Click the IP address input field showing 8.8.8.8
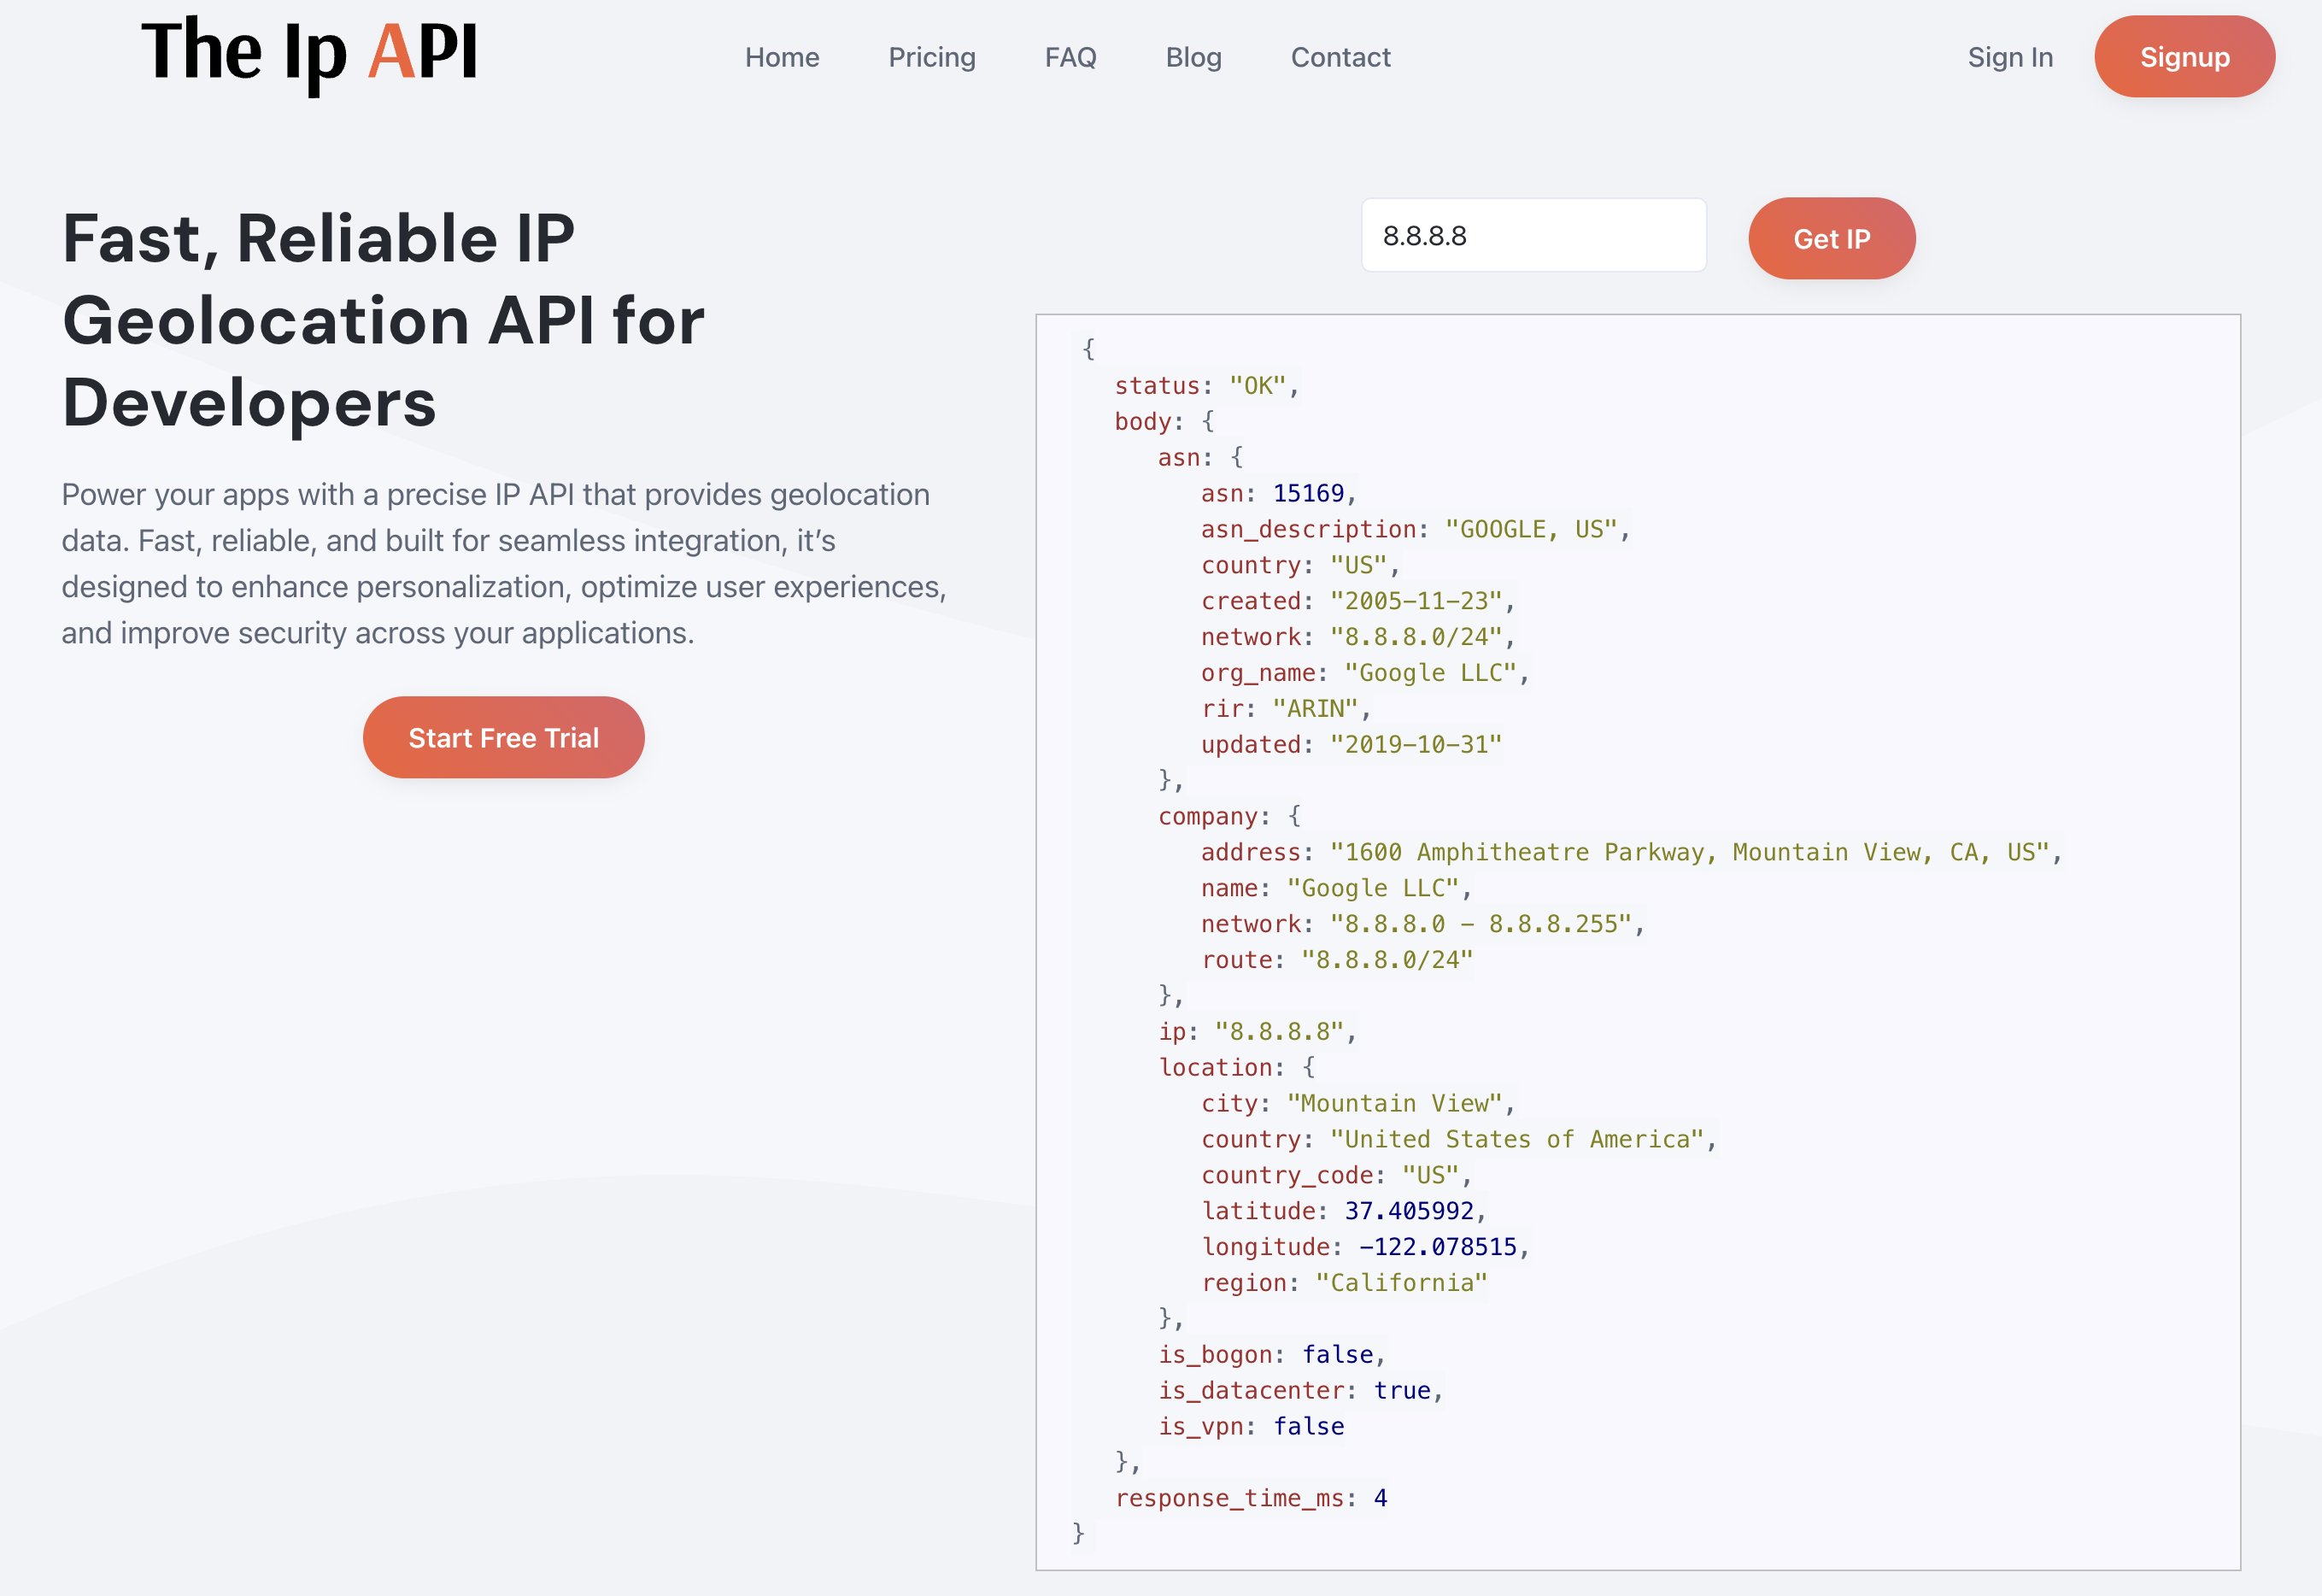2322x1596 pixels. tap(1534, 235)
